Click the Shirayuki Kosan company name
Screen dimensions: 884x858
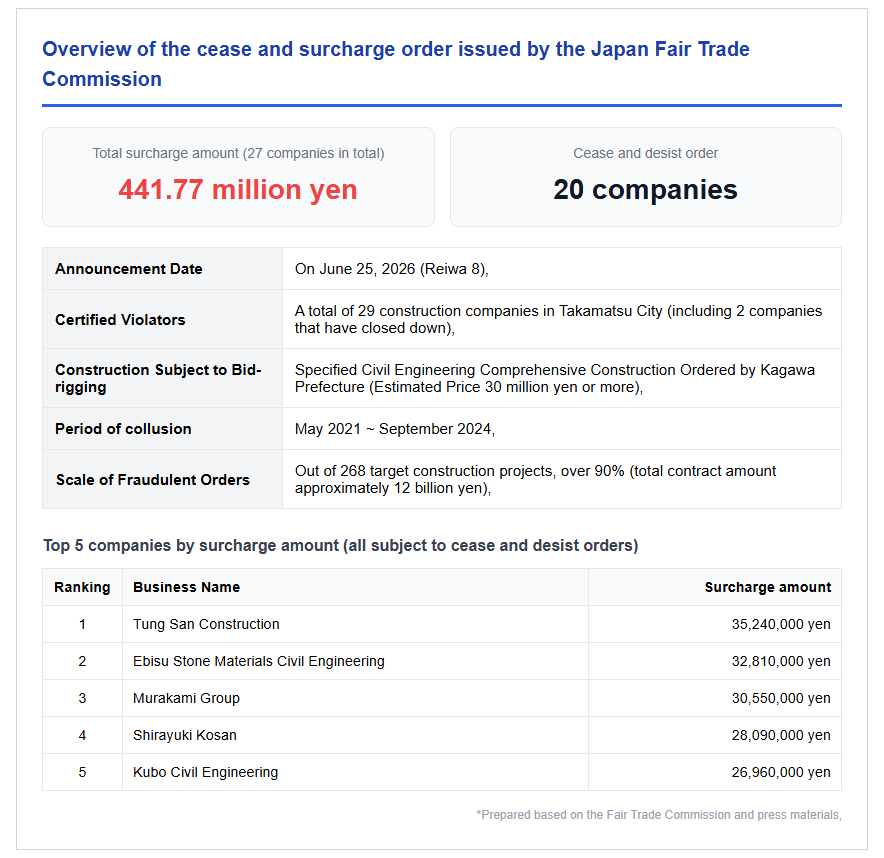tap(185, 735)
